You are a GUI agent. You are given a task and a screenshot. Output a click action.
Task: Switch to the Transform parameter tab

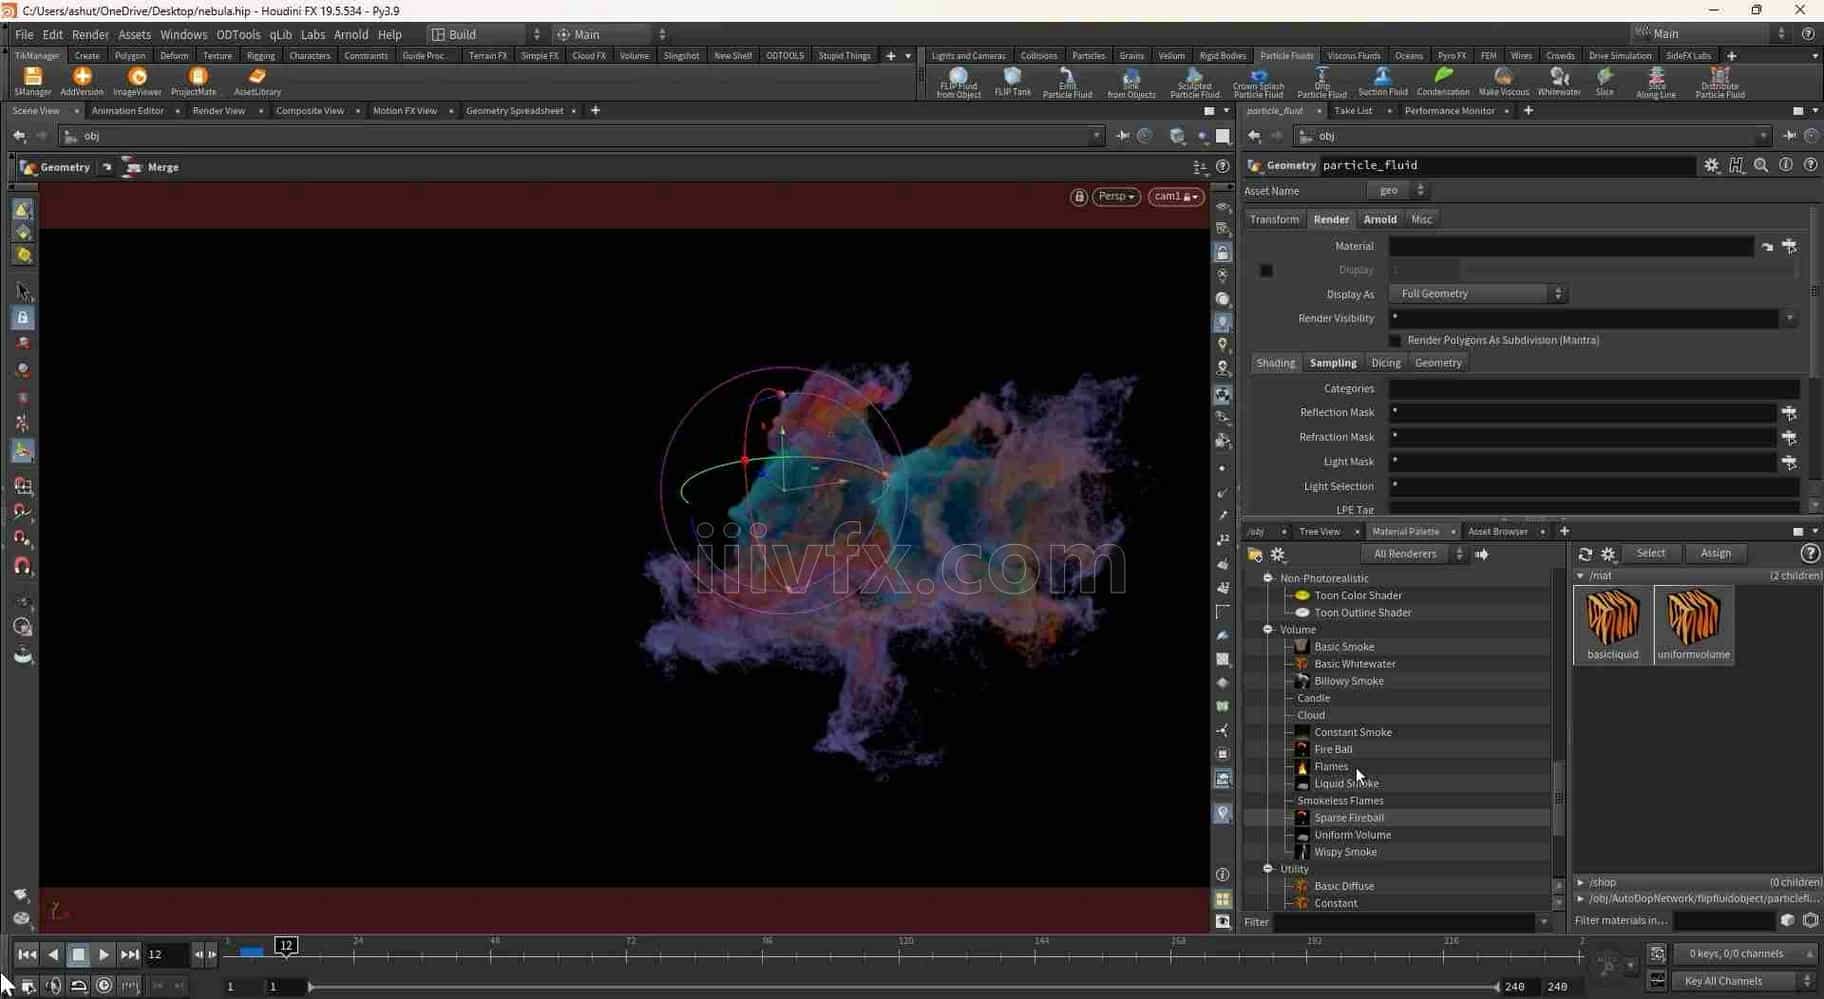click(1274, 219)
